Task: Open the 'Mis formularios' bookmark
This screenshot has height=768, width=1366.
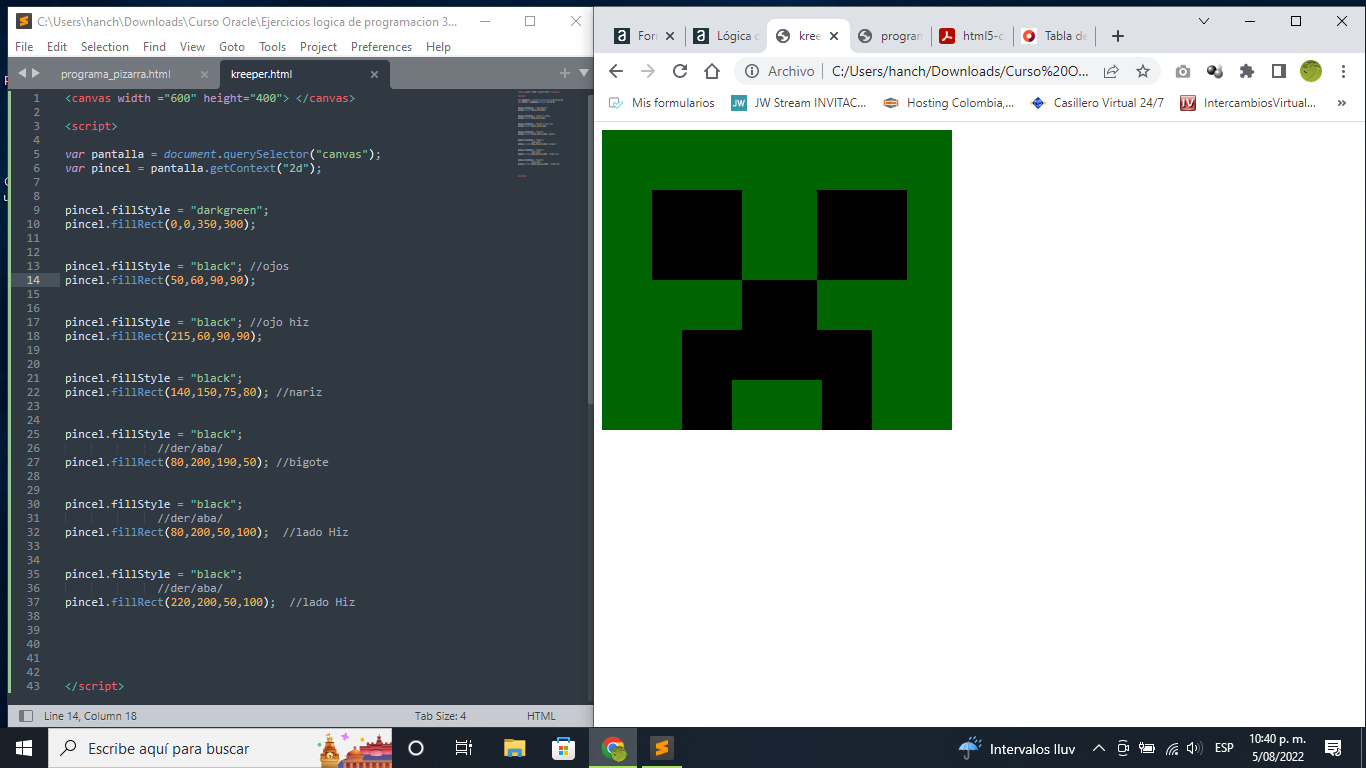Action: 661,103
